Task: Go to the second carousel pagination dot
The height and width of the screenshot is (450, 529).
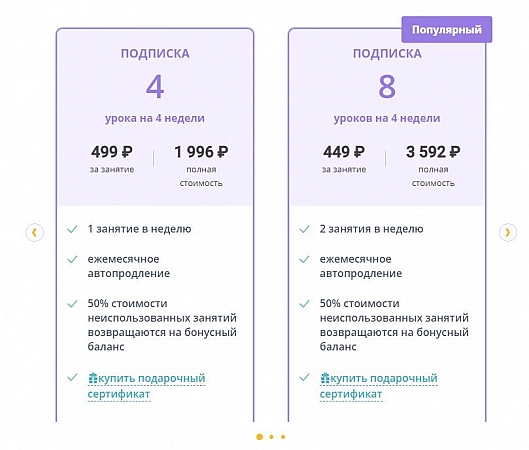Action: pos(271,437)
